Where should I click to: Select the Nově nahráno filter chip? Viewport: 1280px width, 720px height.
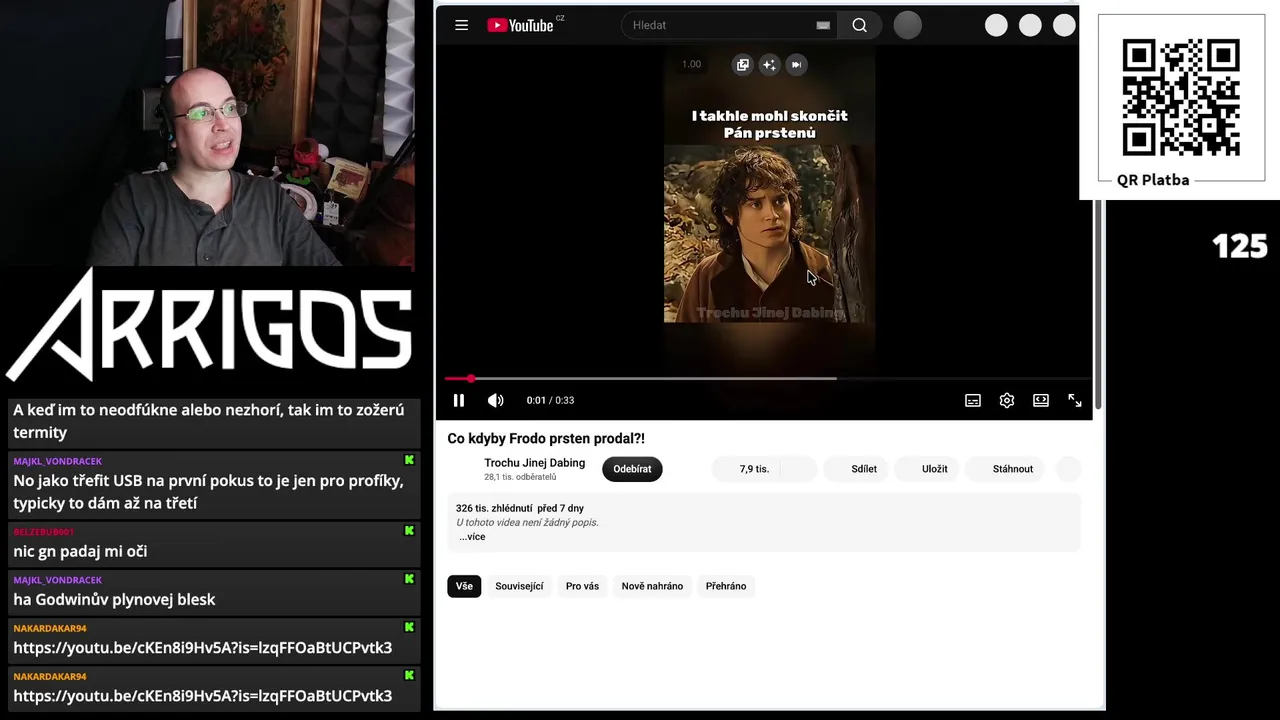click(652, 586)
